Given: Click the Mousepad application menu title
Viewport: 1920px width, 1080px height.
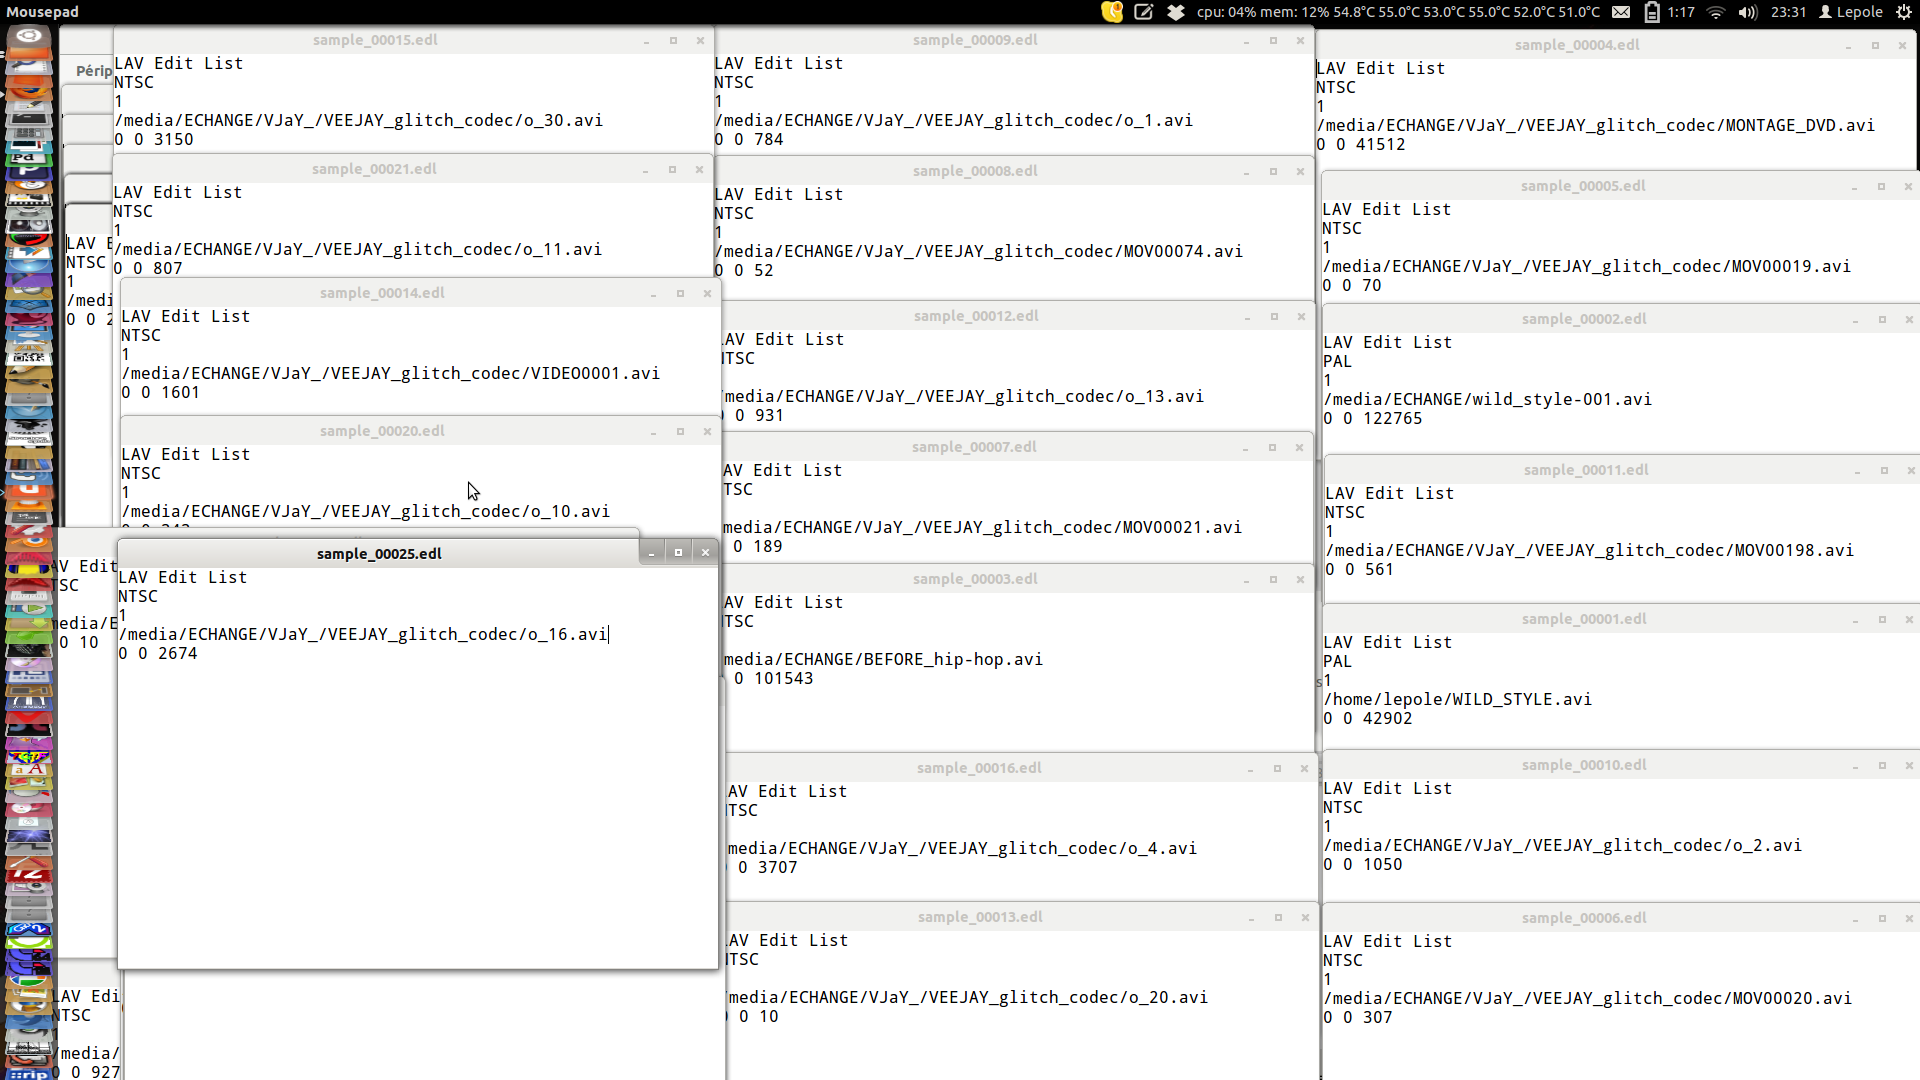Looking at the screenshot, I should point(42,12).
